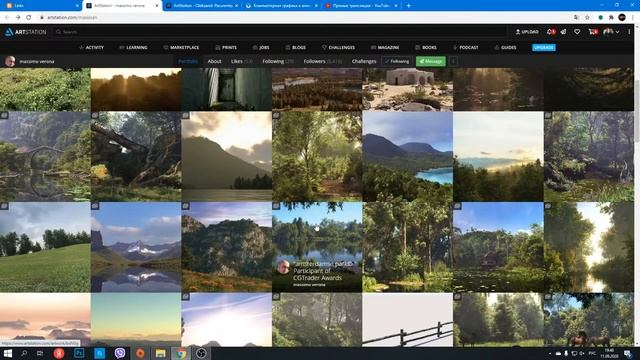Switch to the Followers profile tab
Screen dimensions: 640x360
[322, 61]
